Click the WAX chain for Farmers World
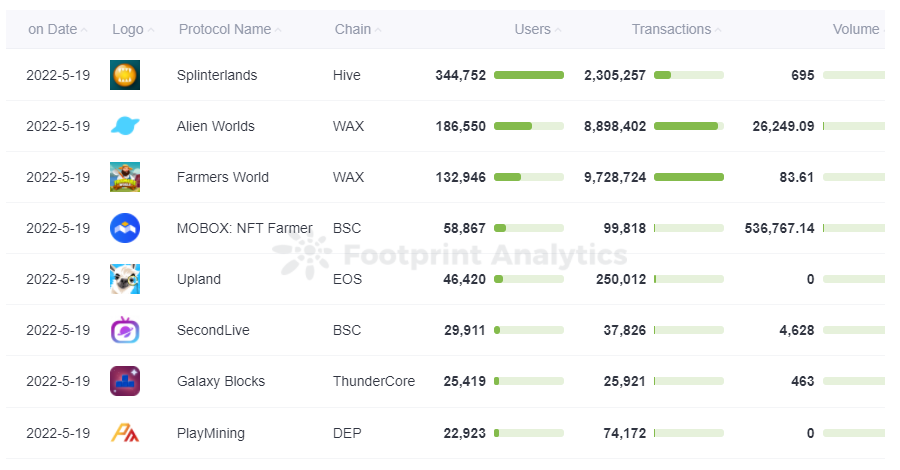The image size is (900, 470). coord(348,177)
